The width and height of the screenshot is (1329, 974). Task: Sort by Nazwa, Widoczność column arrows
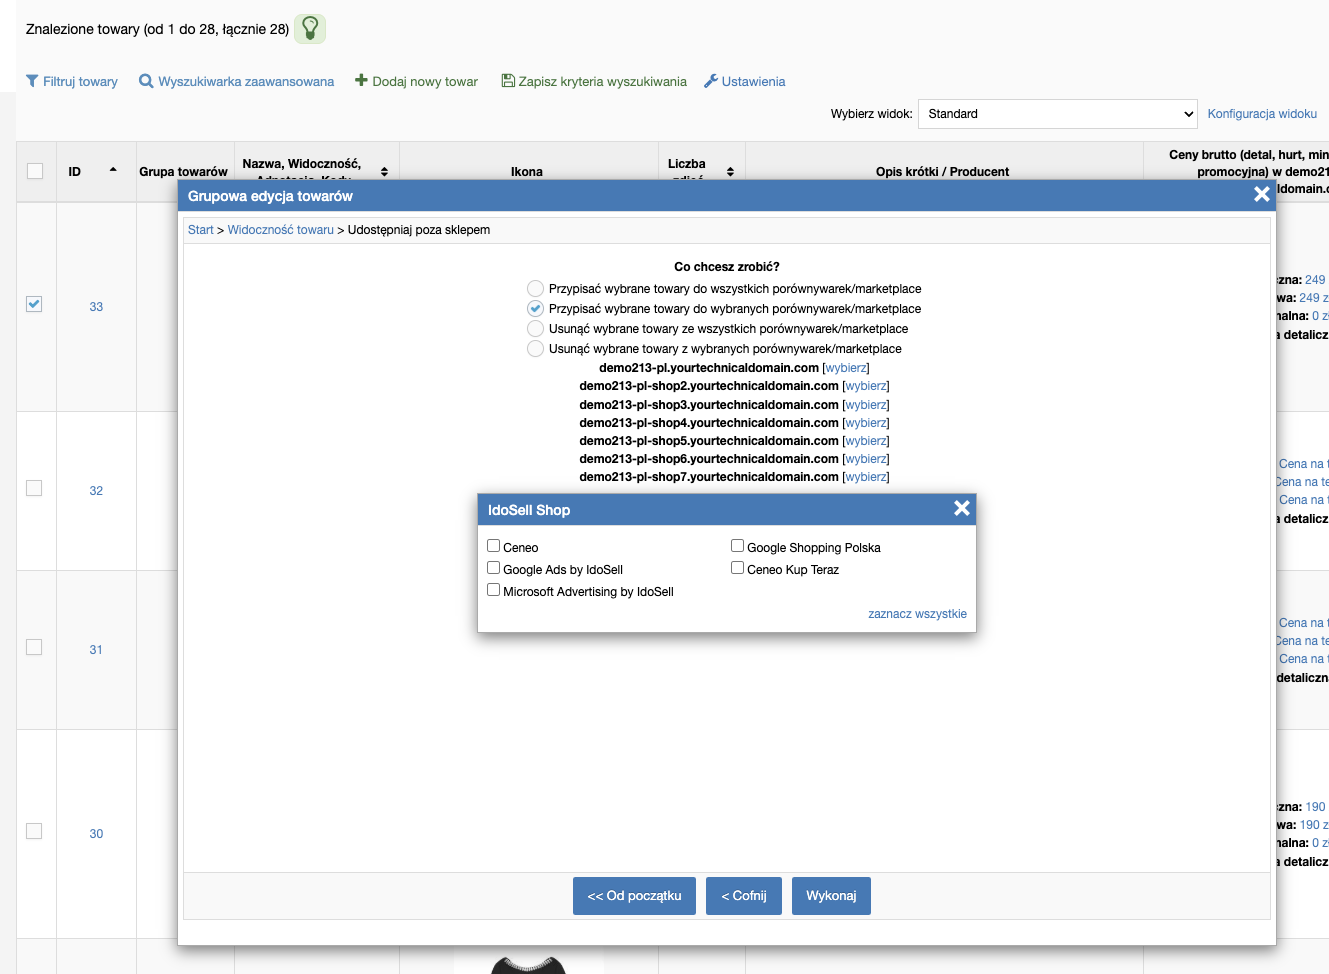click(384, 172)
